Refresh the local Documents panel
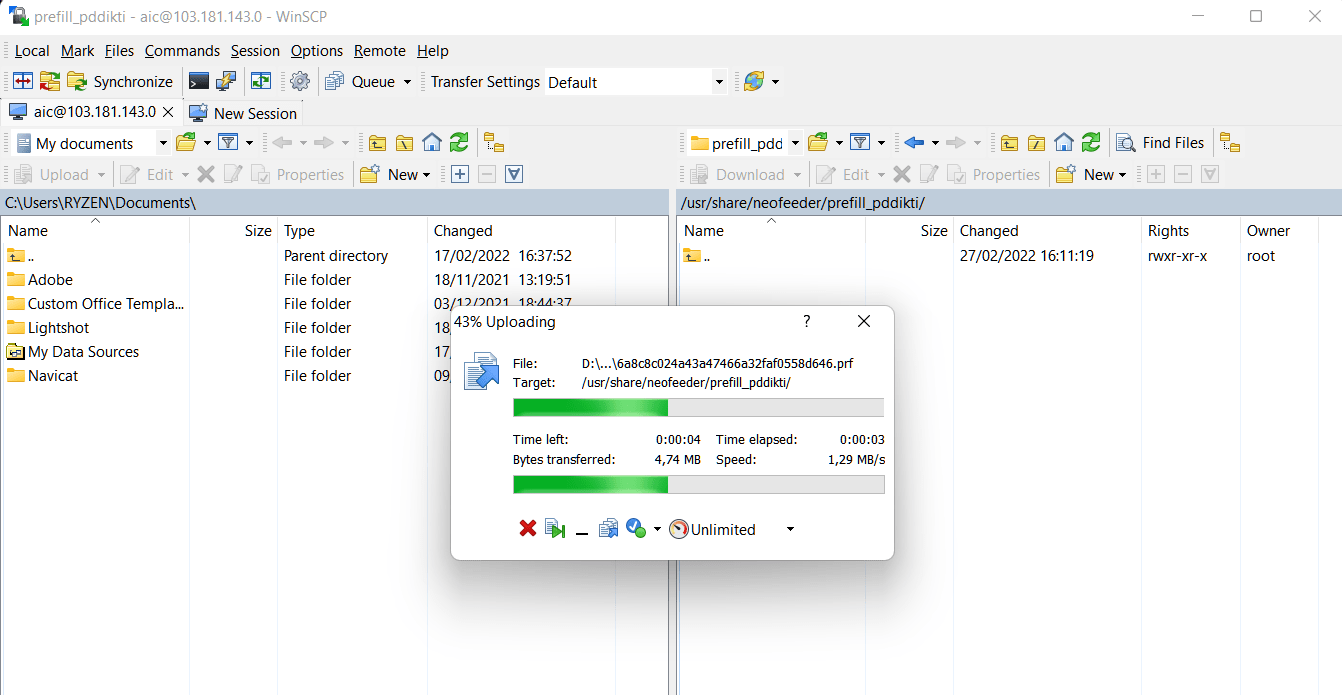The image size is (1342, 695). pos(459,143)
